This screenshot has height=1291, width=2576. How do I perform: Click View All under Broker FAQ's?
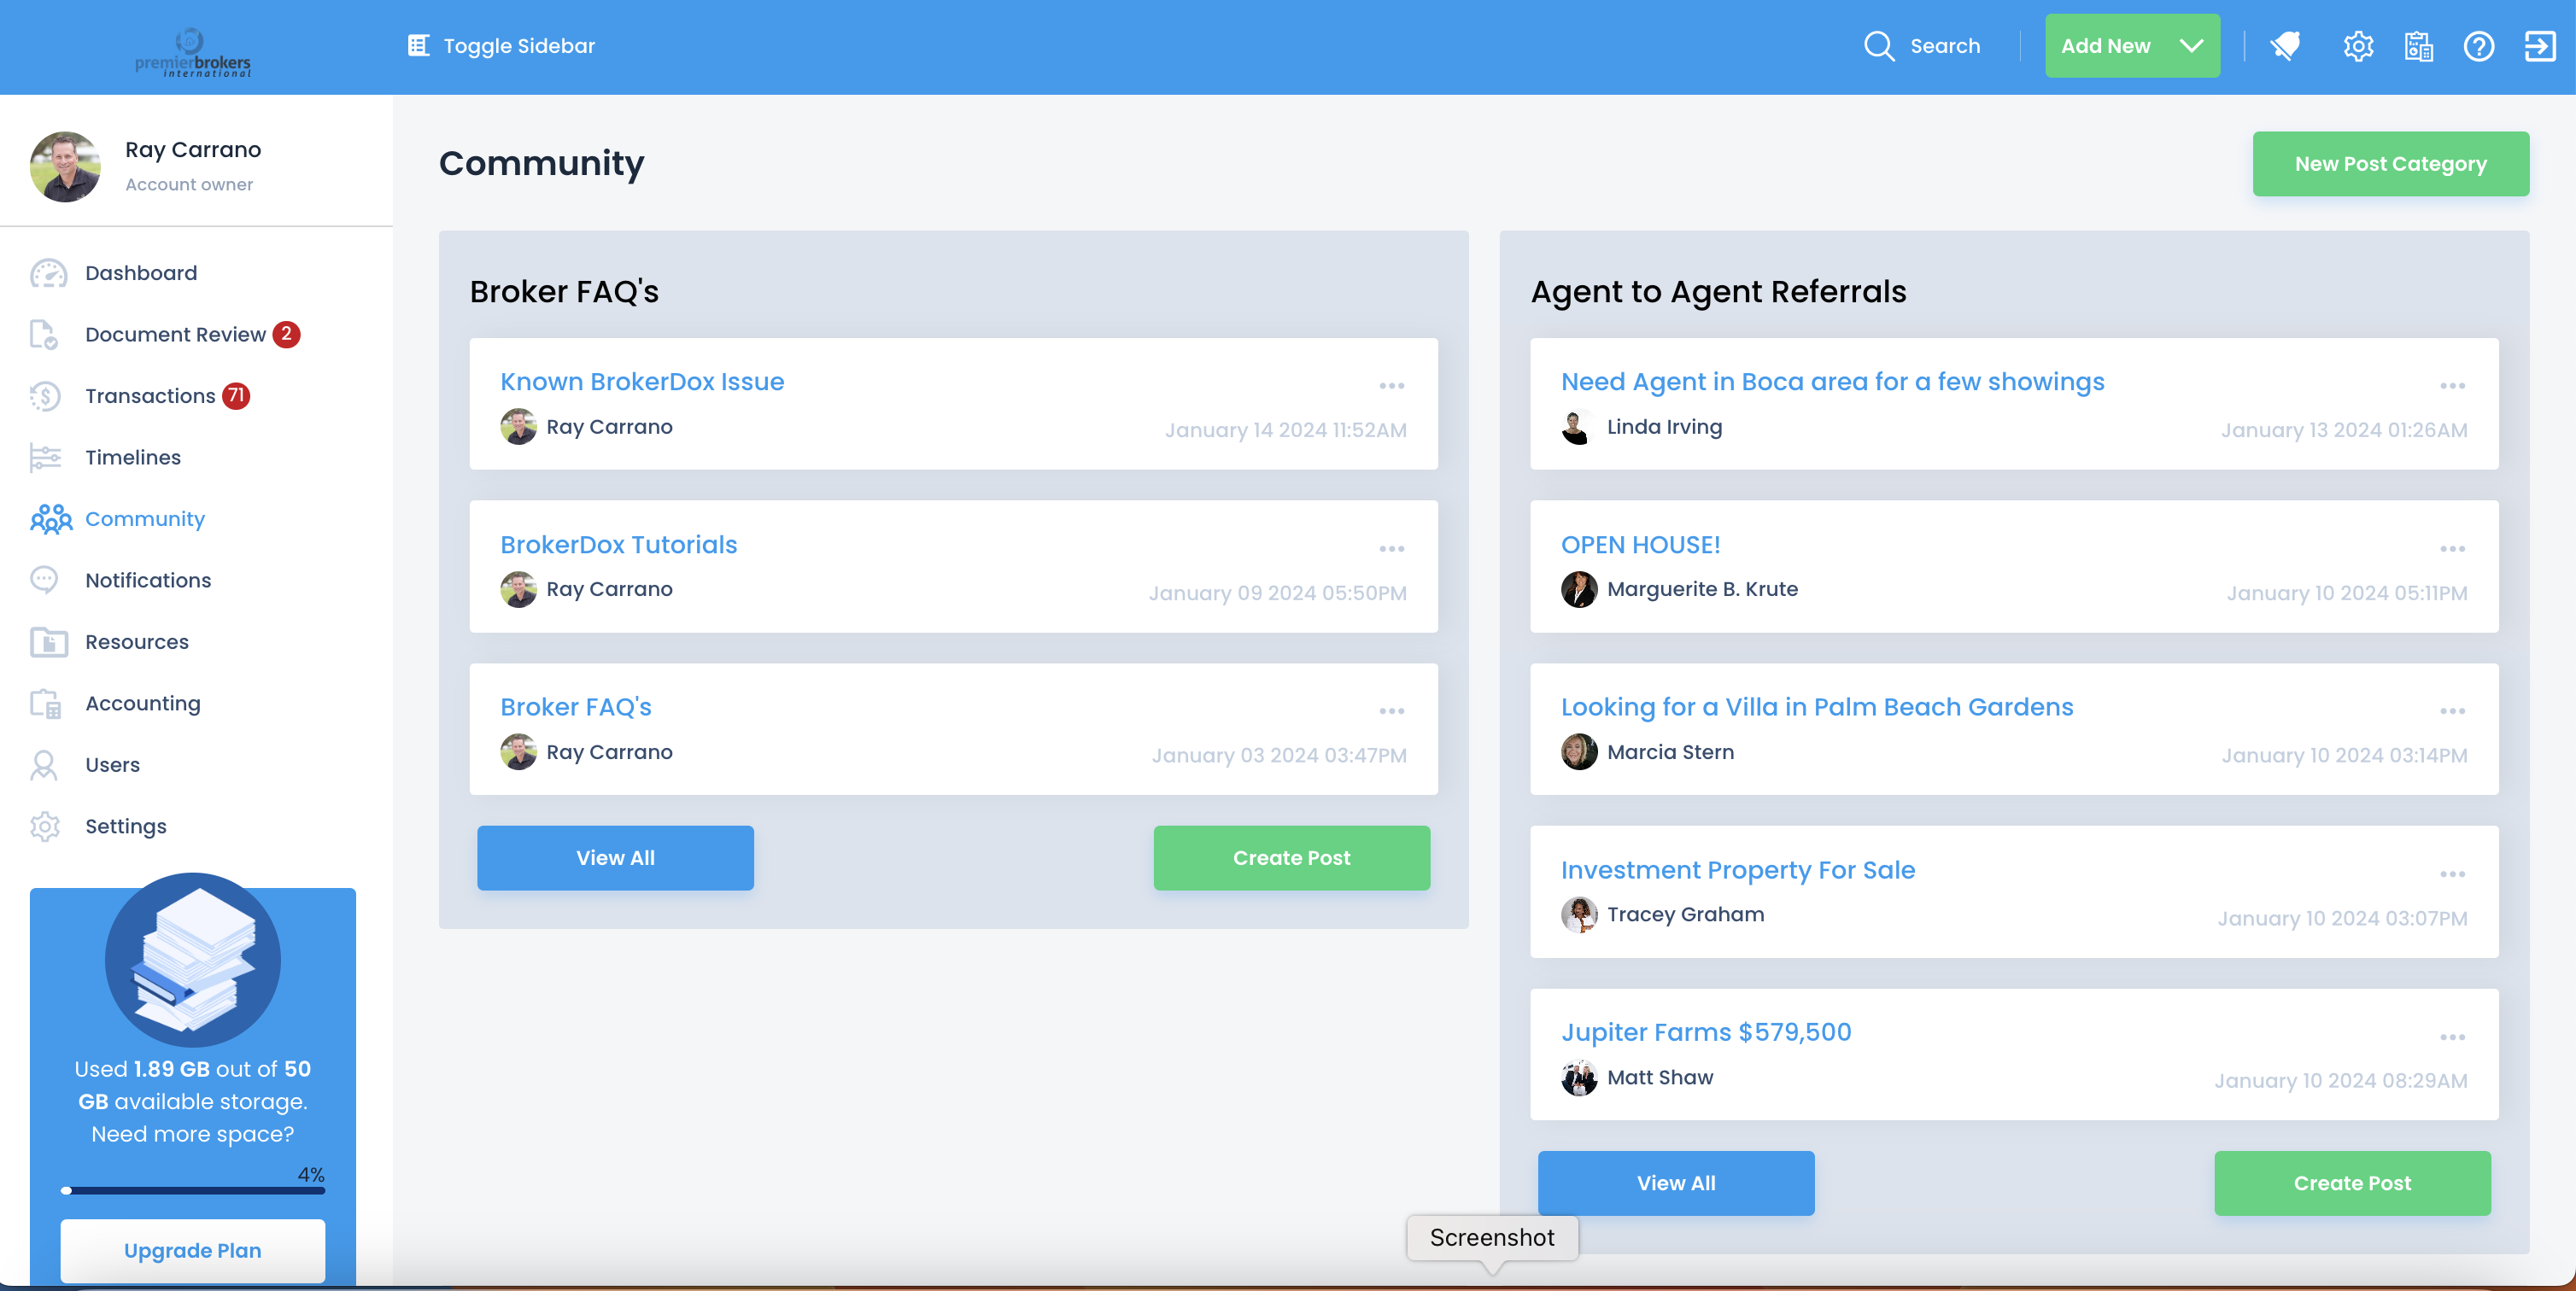point(615,858)
